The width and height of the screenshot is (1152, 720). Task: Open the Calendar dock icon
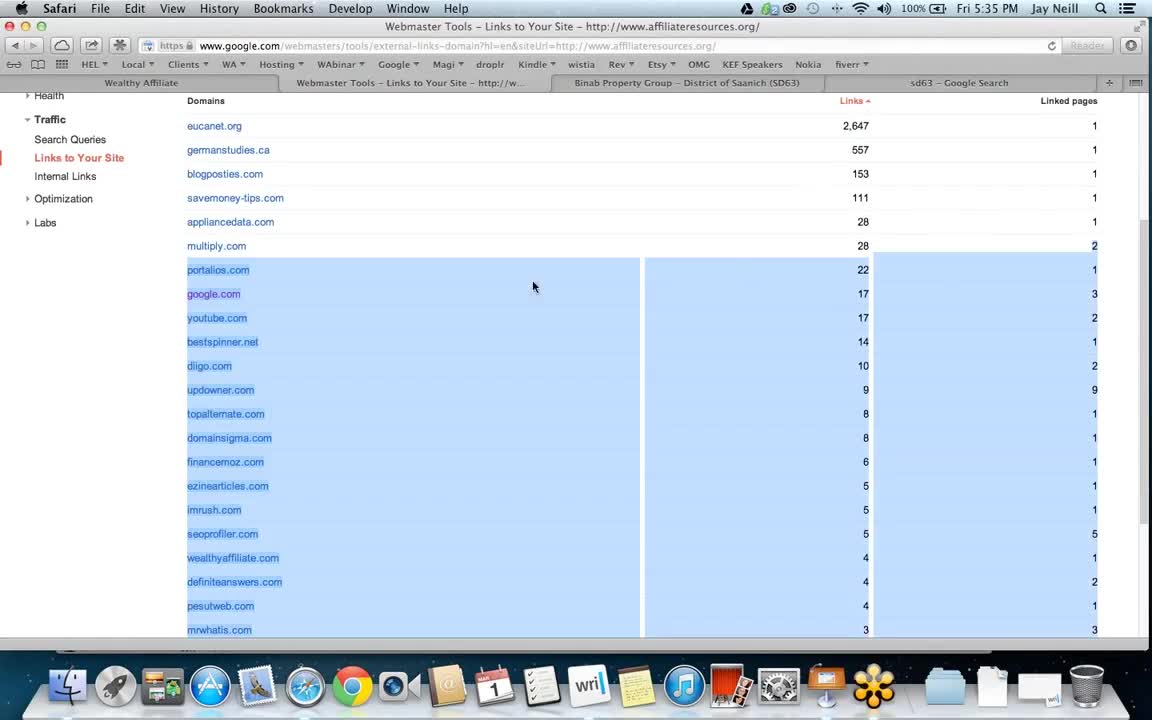(494, 685)
